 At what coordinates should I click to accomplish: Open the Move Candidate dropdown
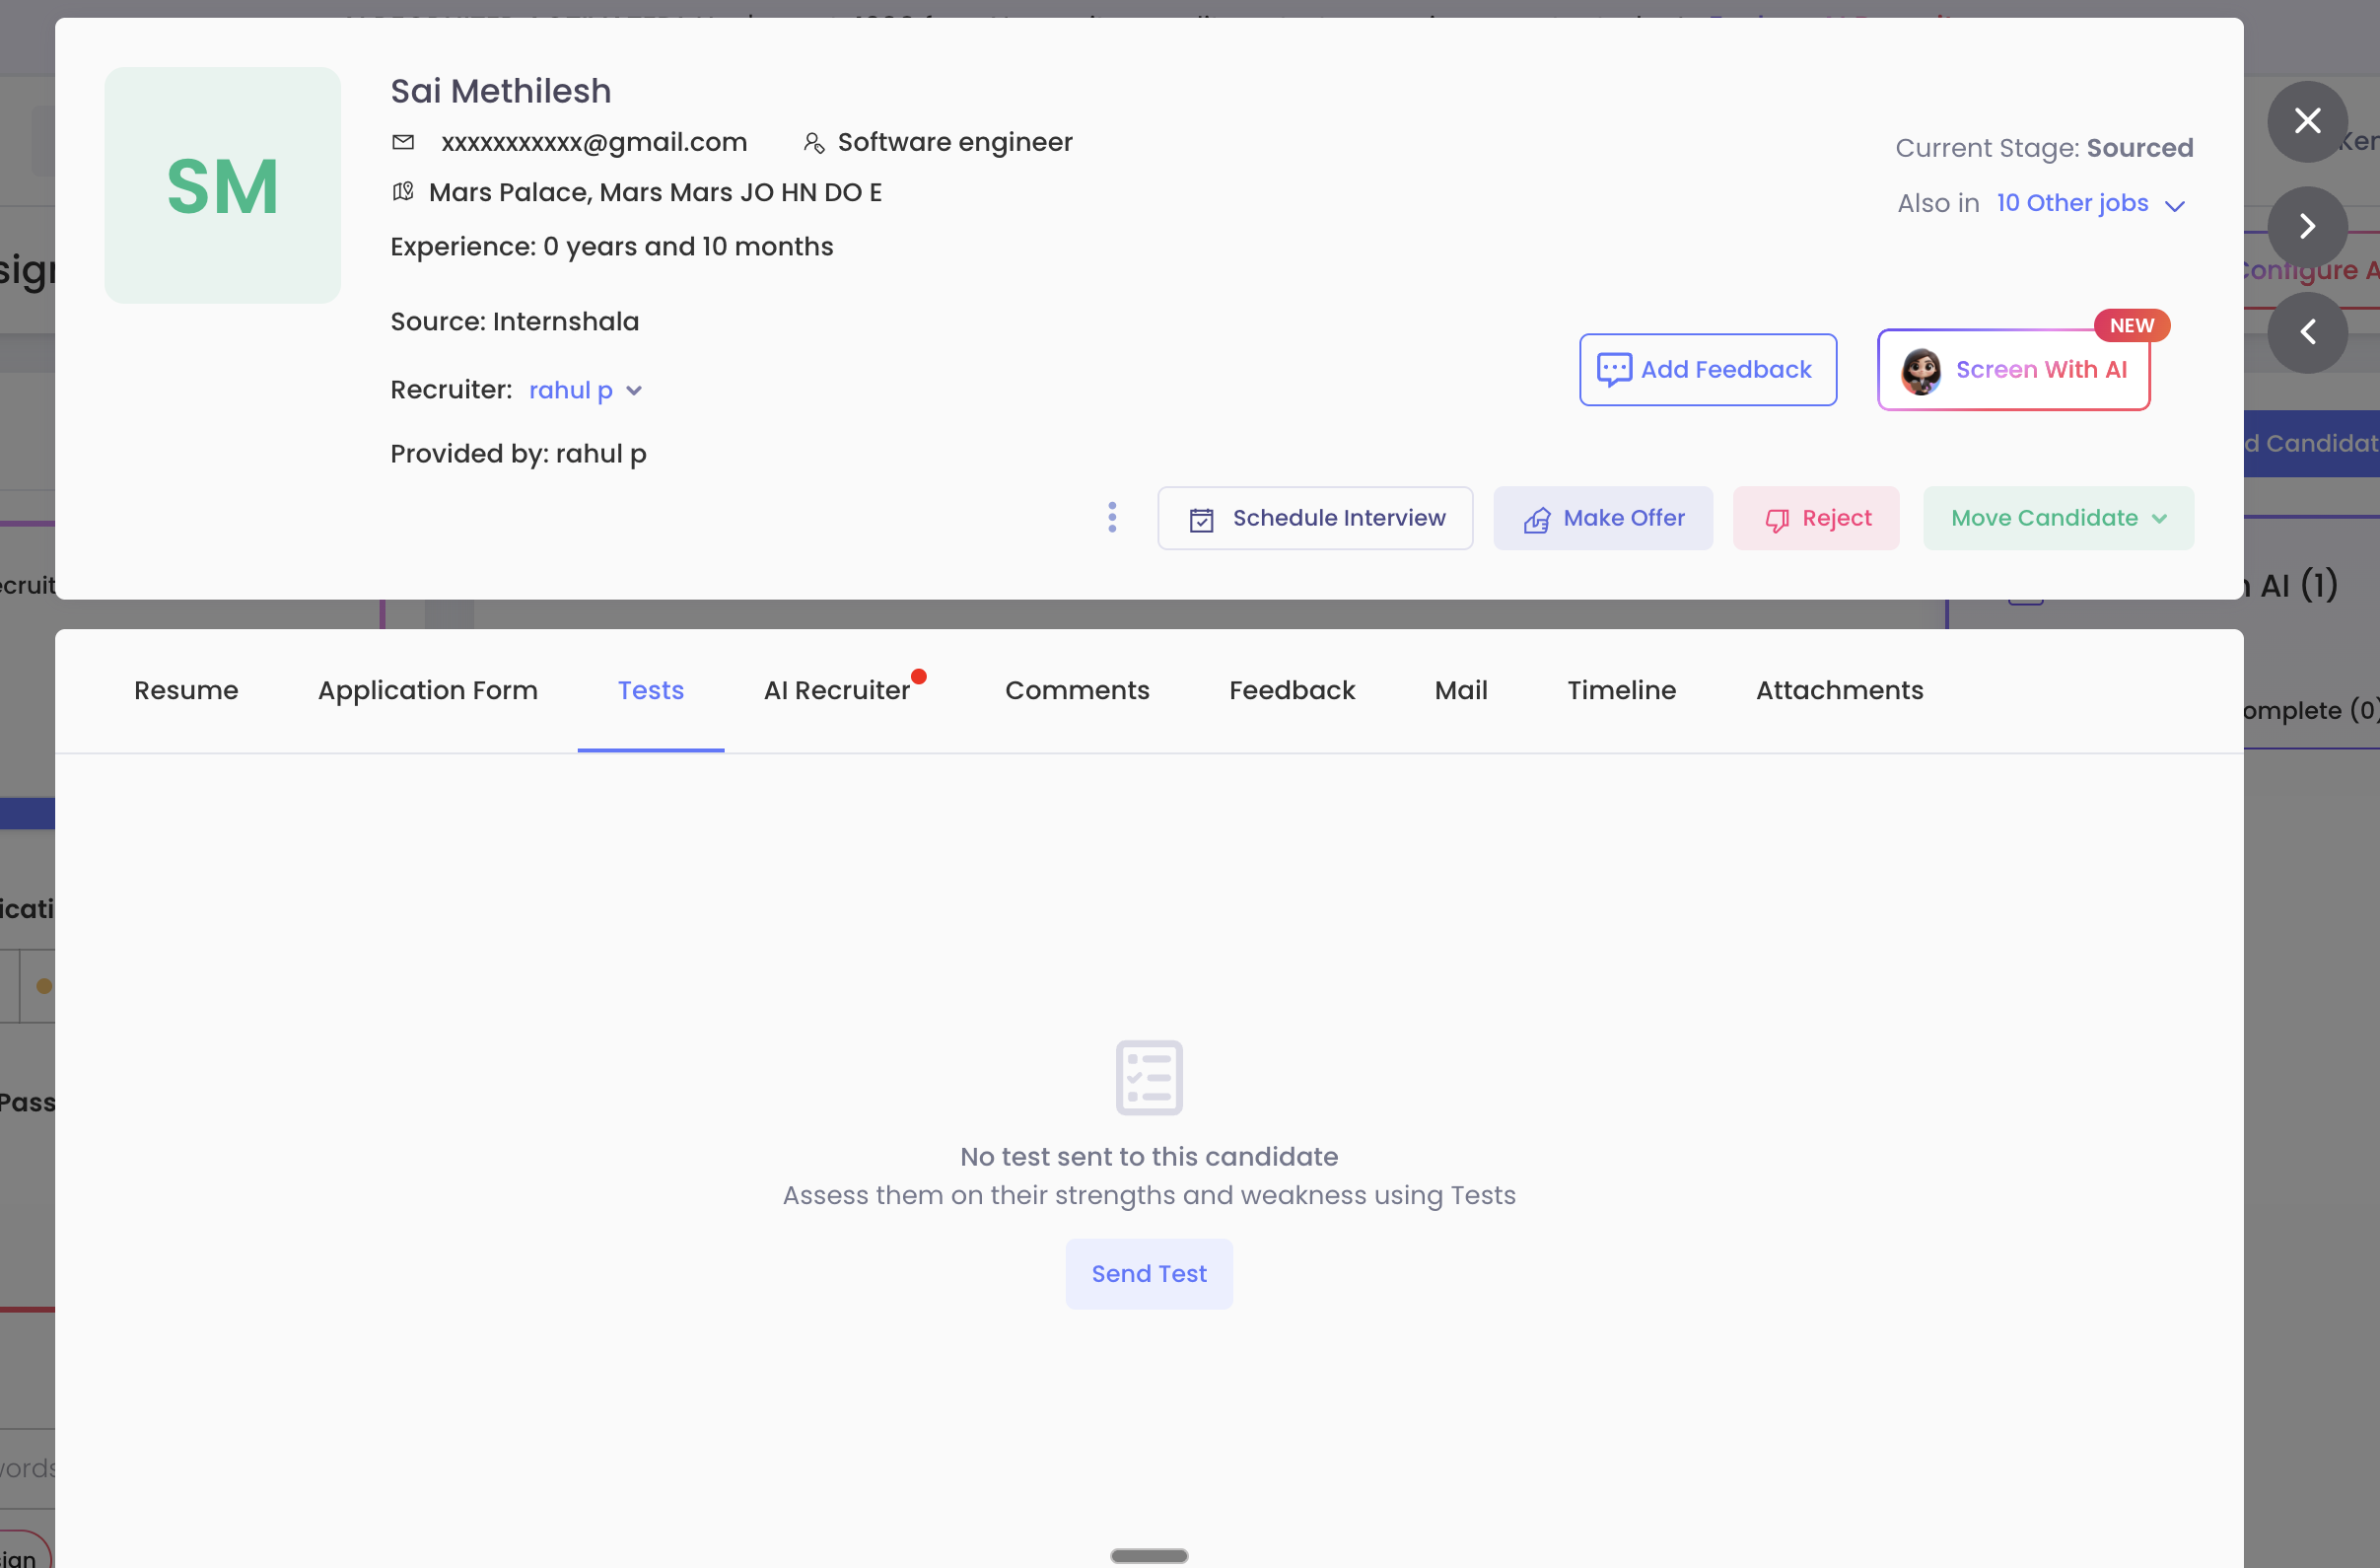pos(2058,519)
